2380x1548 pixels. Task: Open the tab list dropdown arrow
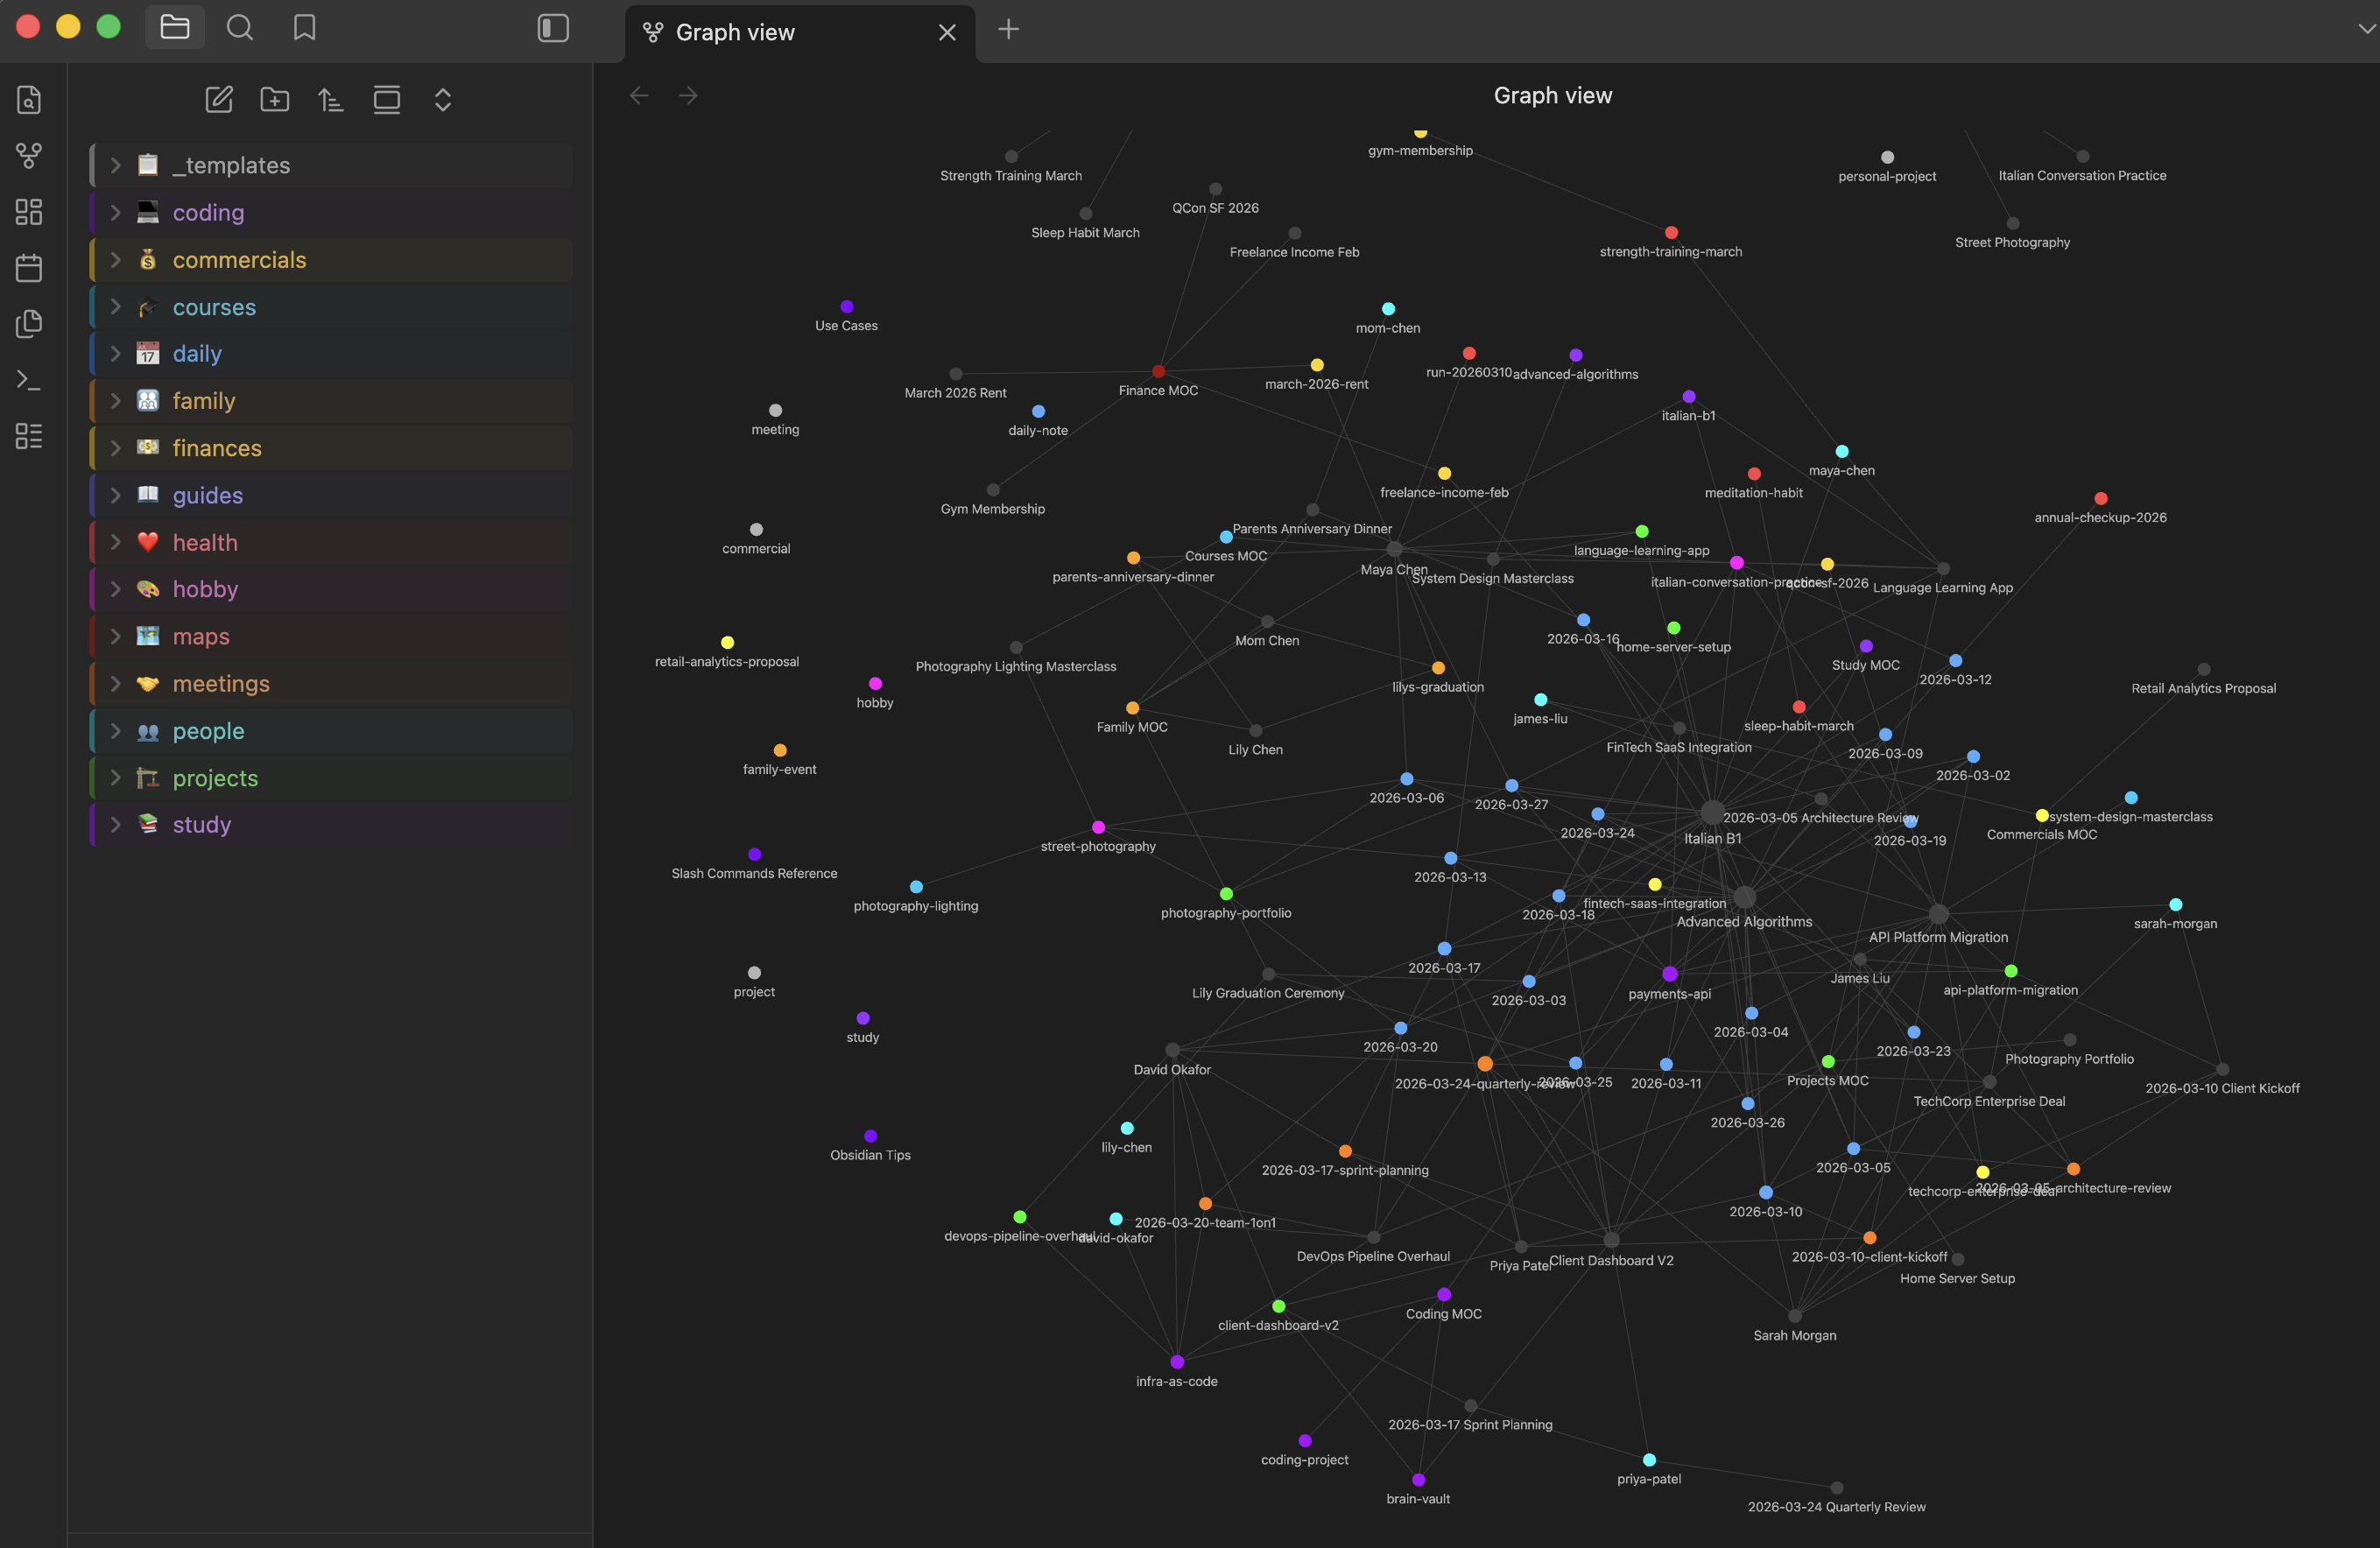2366,30
